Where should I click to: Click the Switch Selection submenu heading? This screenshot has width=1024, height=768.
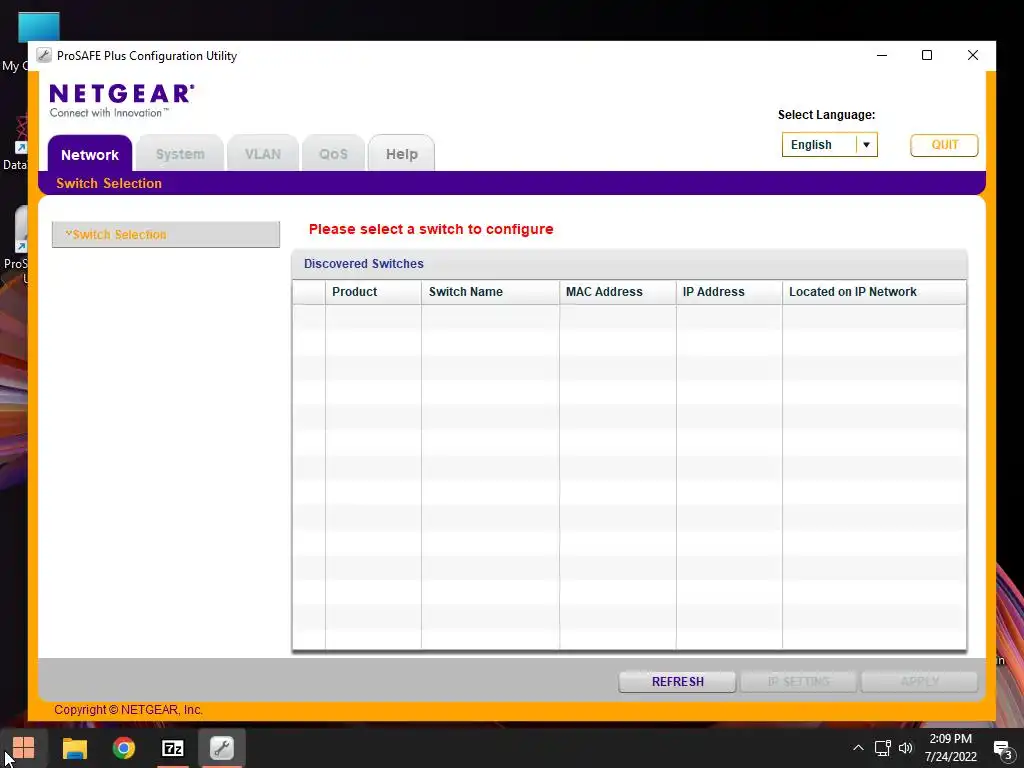tap(108, 184)
